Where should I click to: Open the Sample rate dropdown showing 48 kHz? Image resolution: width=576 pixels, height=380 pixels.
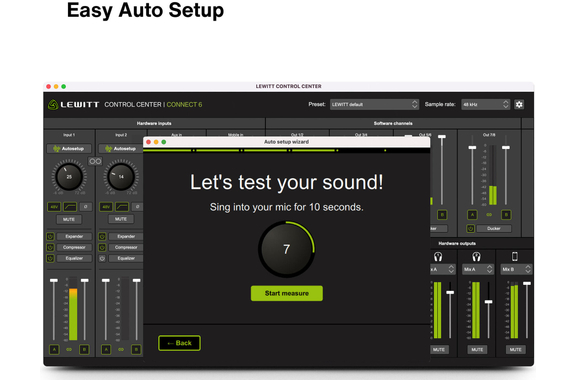pyautogui.click(x=485, y=104)
